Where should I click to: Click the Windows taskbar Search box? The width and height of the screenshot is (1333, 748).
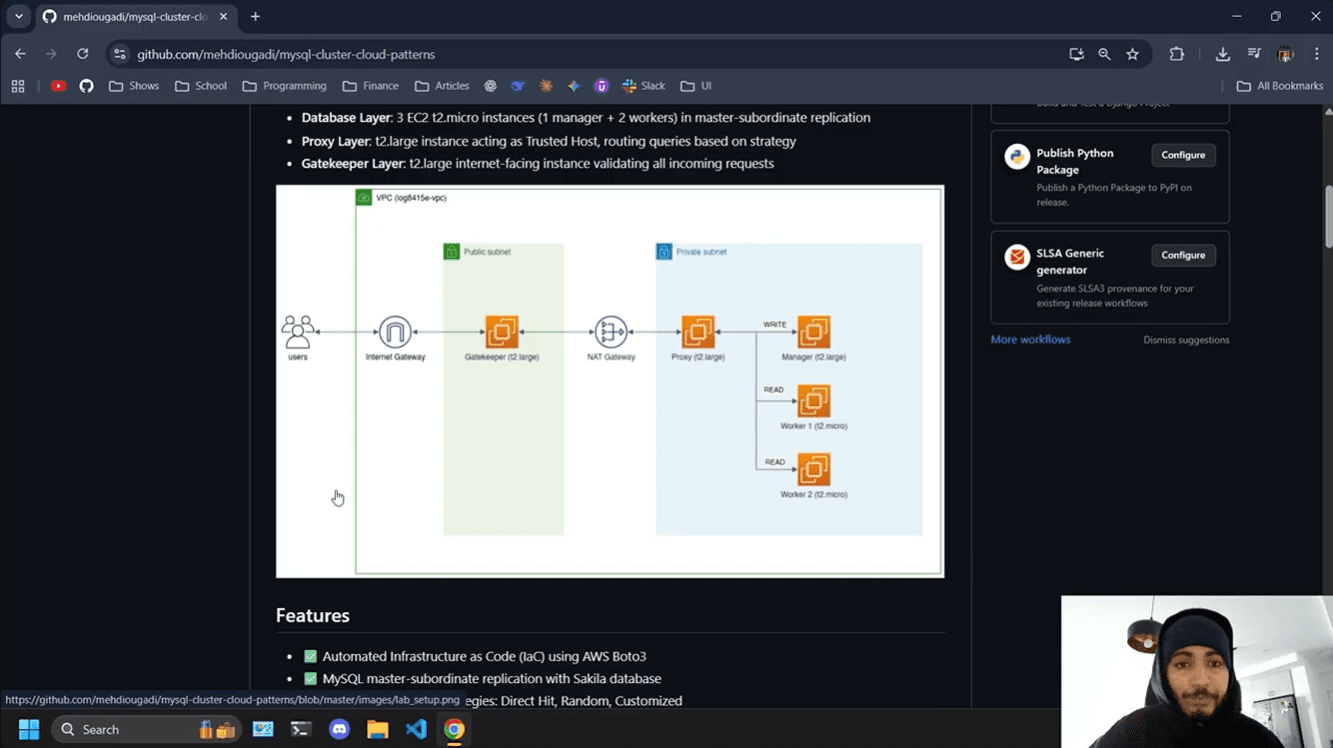click(x=145, y=729)
